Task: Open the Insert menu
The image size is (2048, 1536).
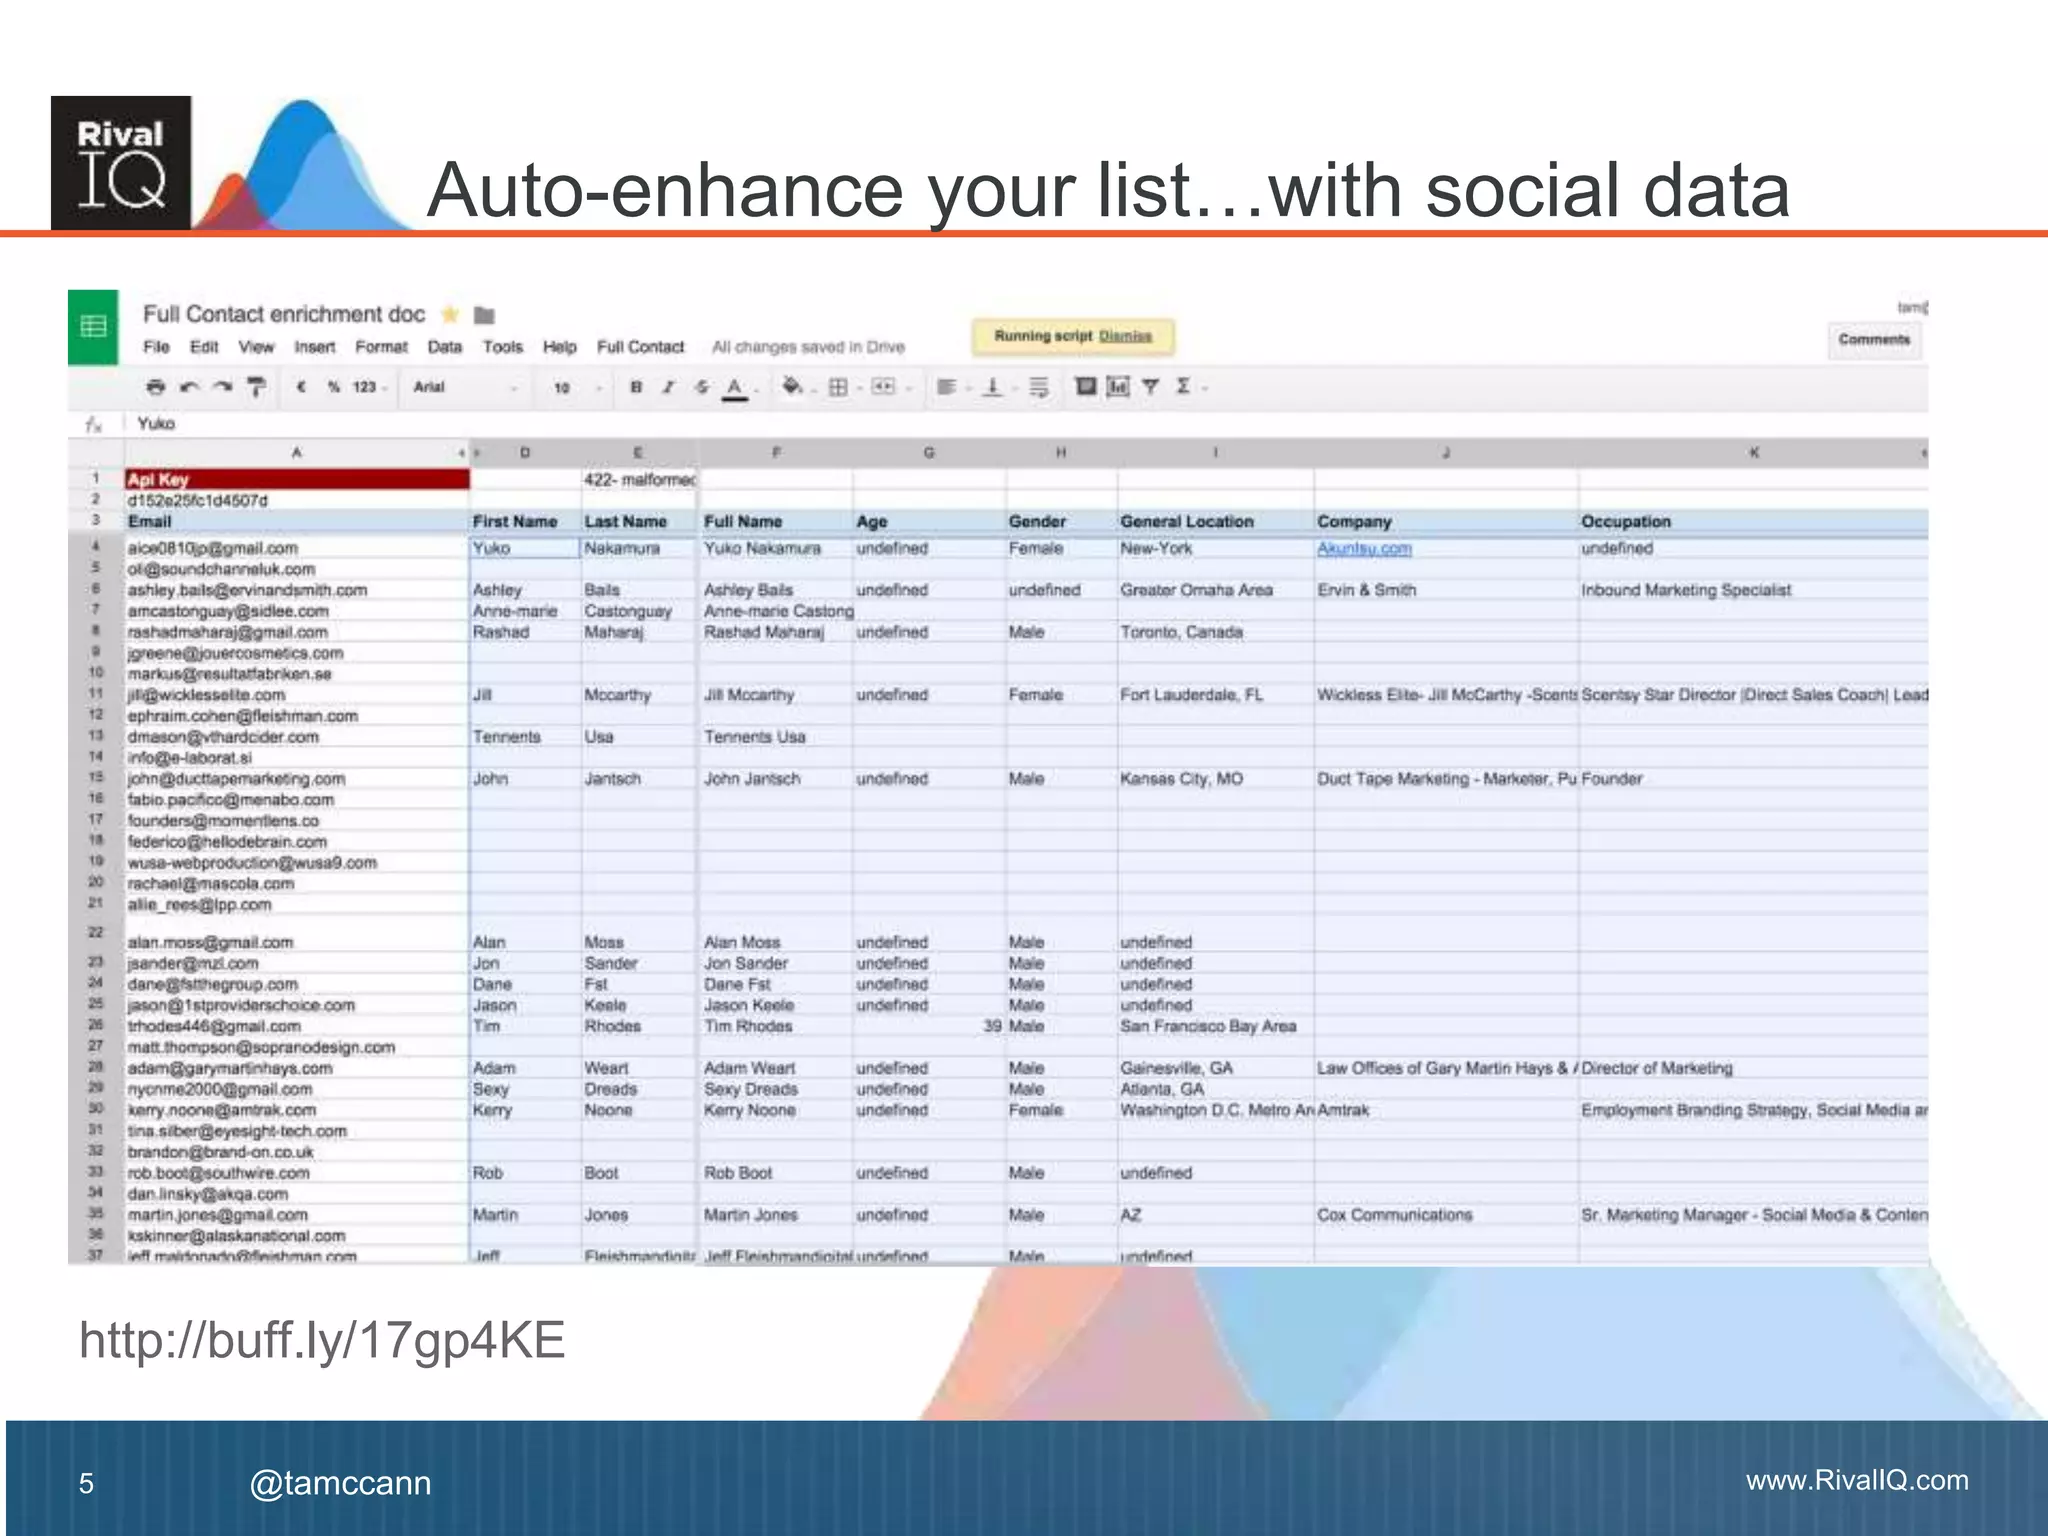Action: [314, 347]
